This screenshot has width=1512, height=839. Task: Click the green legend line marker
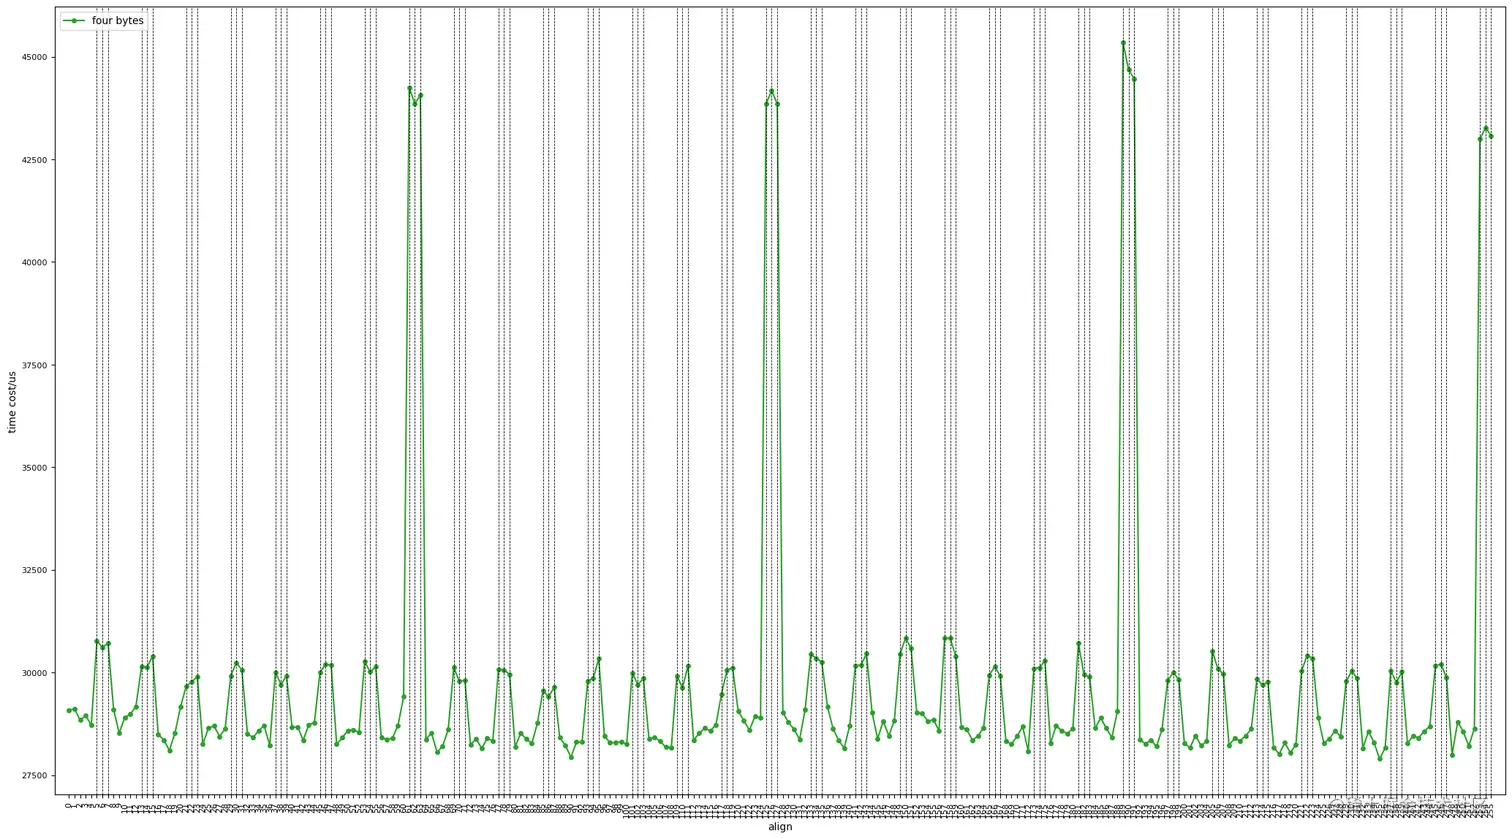point(73,20)
